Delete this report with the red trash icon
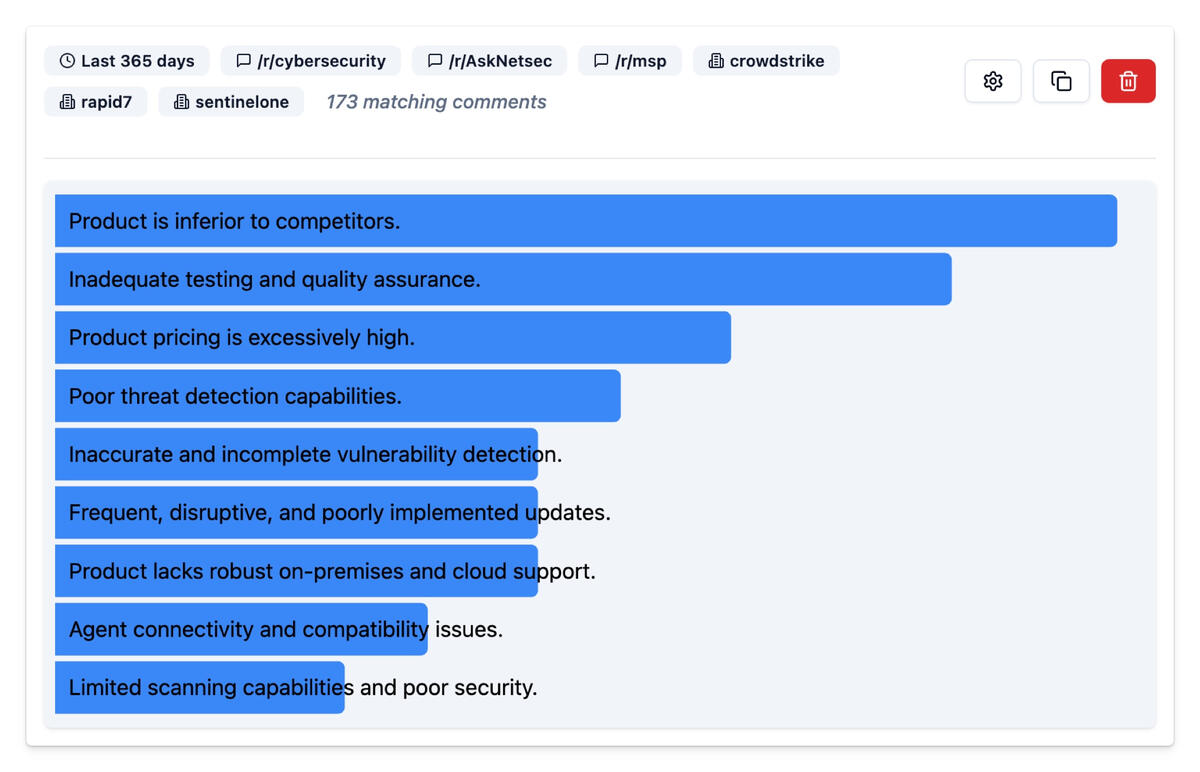The width and height of the screenshot is (1200, 772). click(1128, 81)
